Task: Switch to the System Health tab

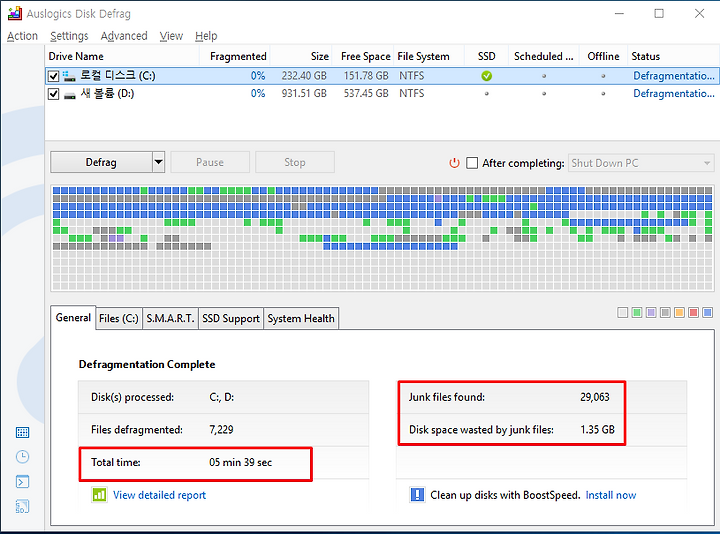Action: coord(301,318)
